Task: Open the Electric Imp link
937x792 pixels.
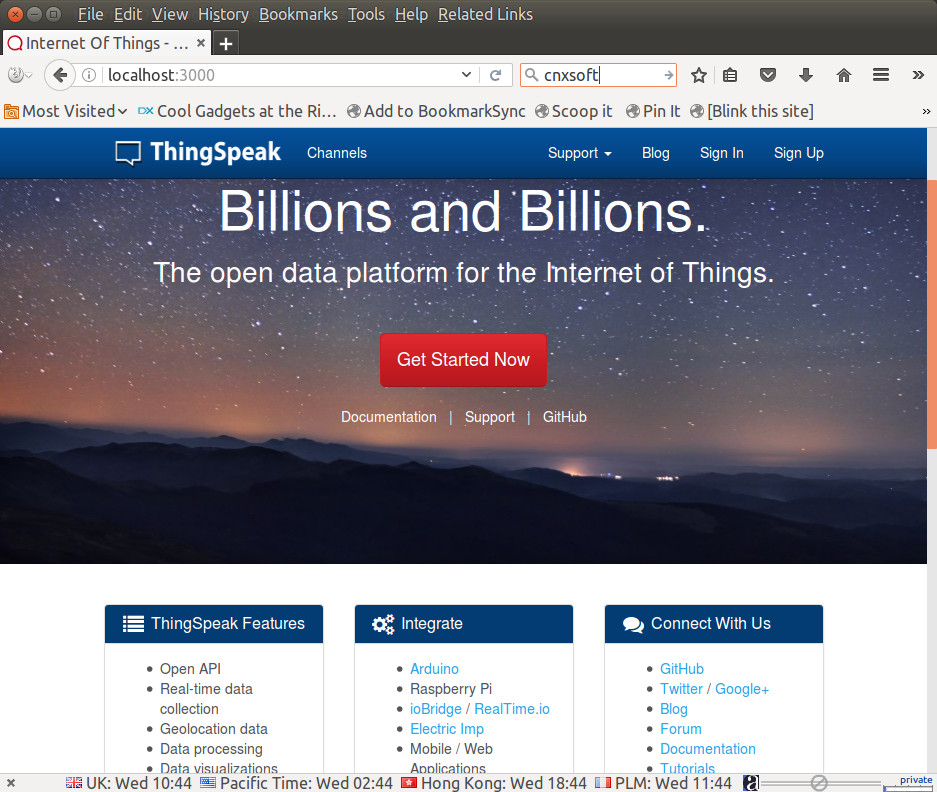Action: pyautogui.click(x=447, y=729)
